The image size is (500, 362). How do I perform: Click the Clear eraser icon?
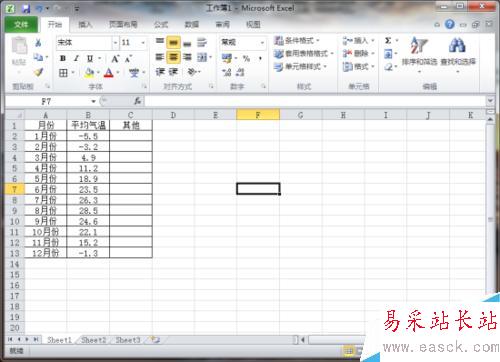click(x=388, y=67)
